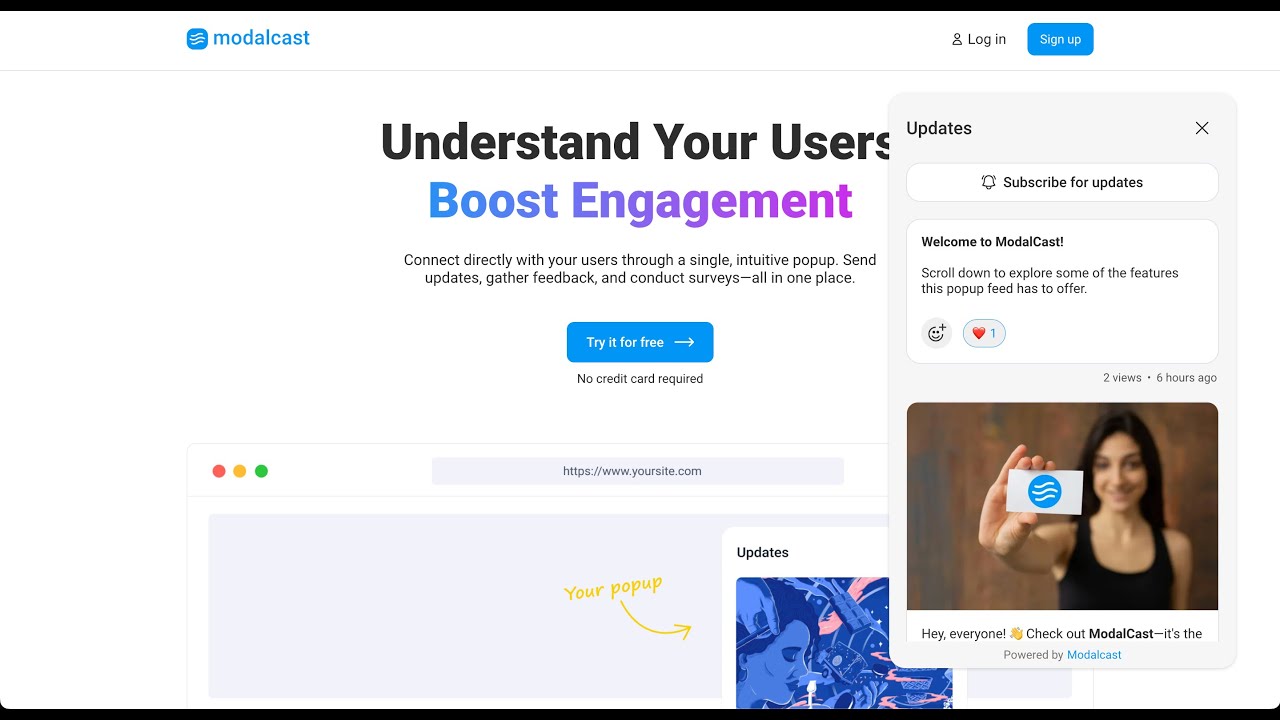Open the Log in link
The image size is (1280, 720).
978,39
